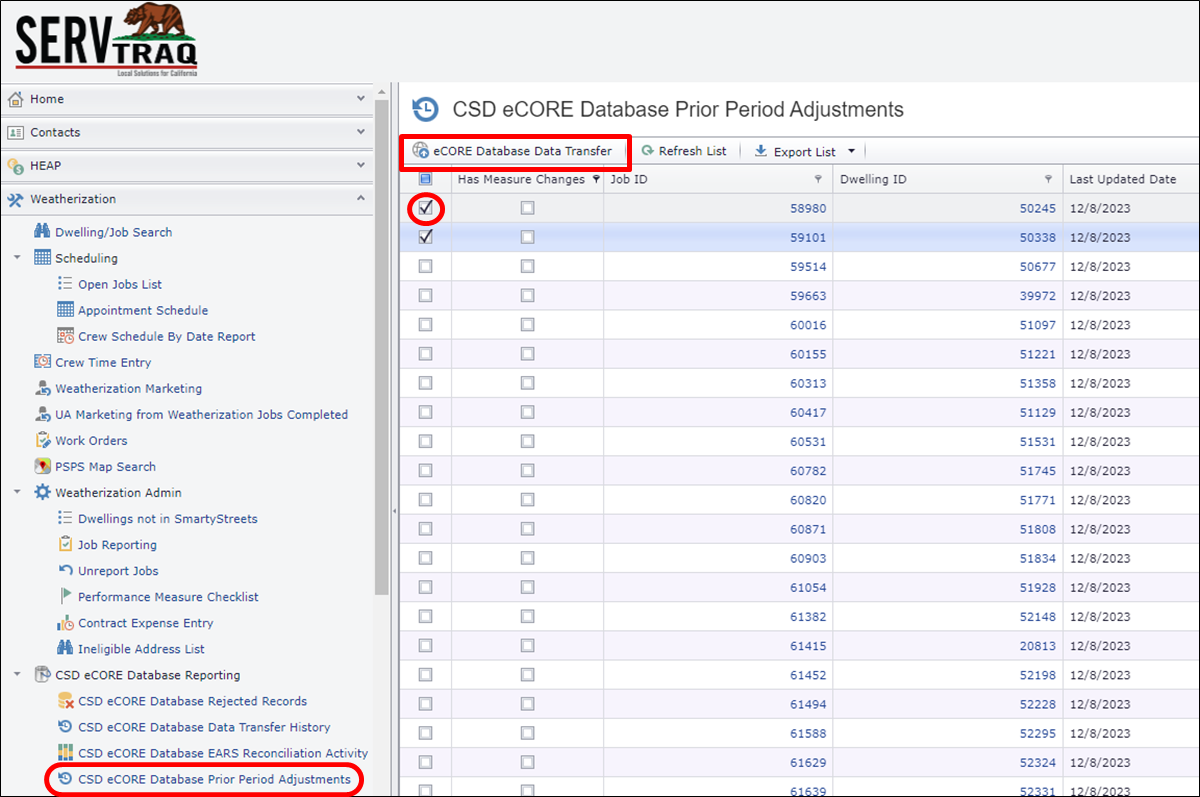Check the row checkbox for Job 61054
This screenshot has width=1200, height=797.
(426, 587)
